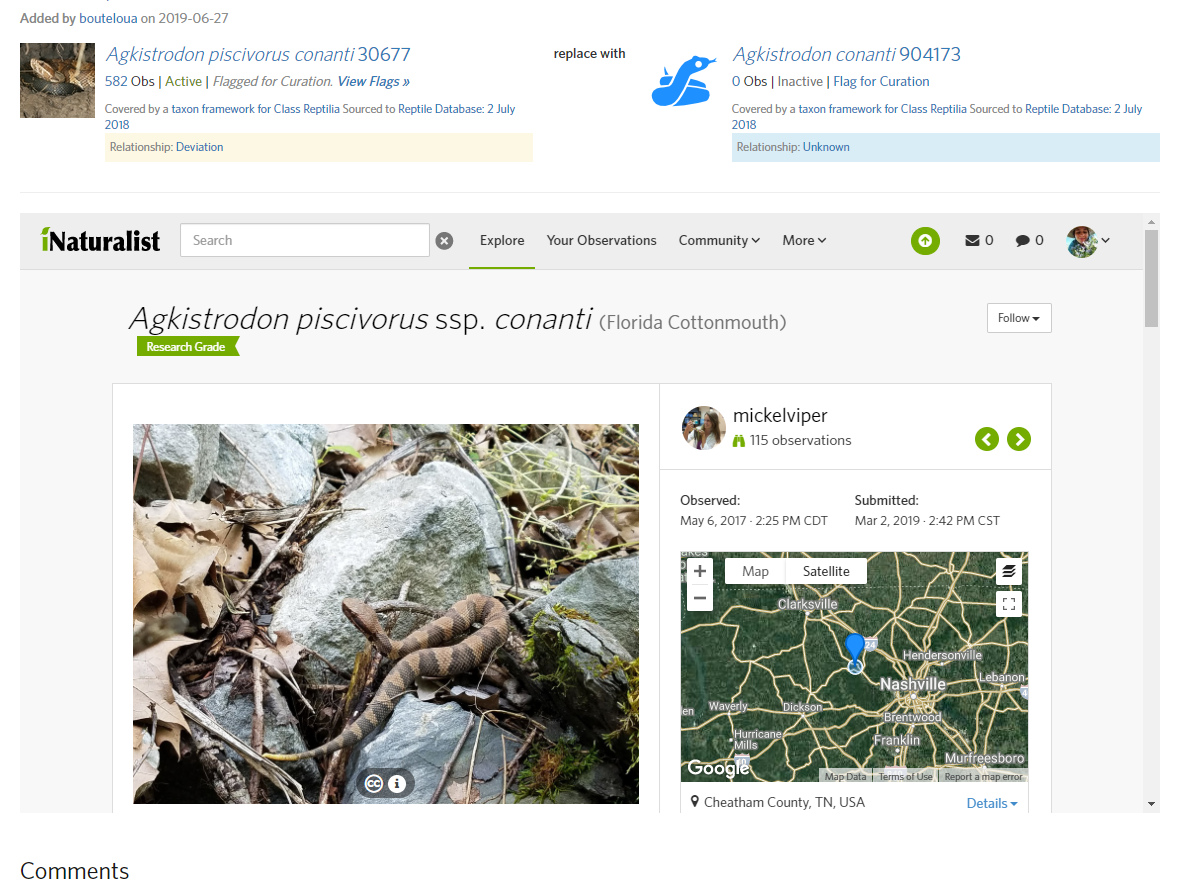Click Flag for Curation link

pyautogui.click(x=881, y=81)
